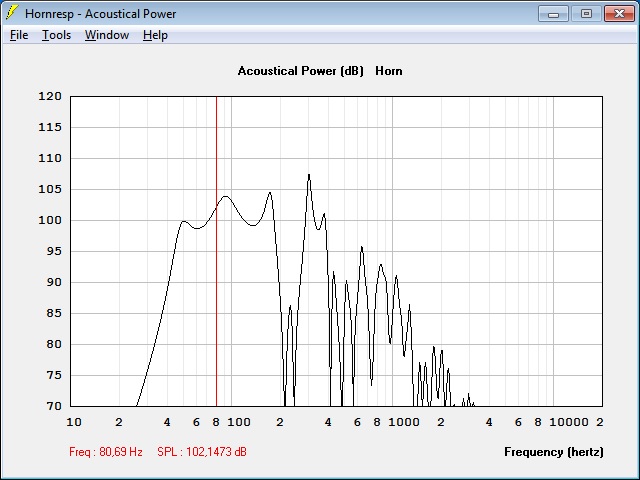Click the chart title 'Acoustical Power (dB)'
This screenshot has width=640, height=480.
300,71
